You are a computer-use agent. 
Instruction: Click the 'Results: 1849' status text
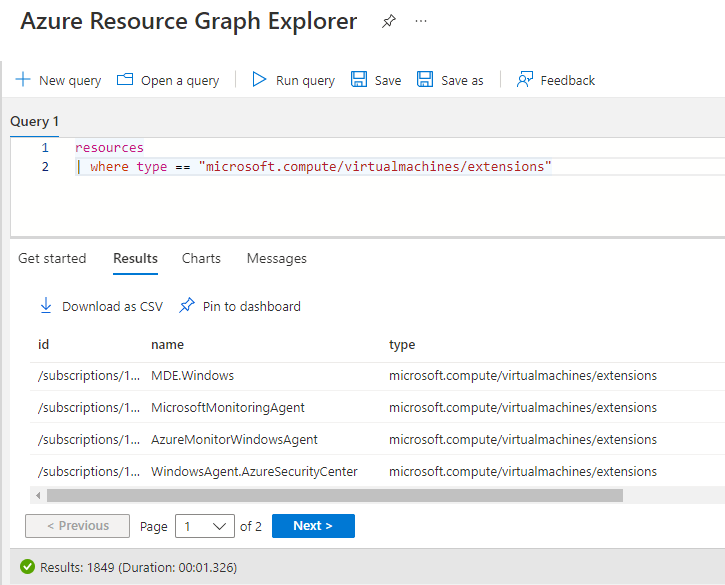[77, 567]
